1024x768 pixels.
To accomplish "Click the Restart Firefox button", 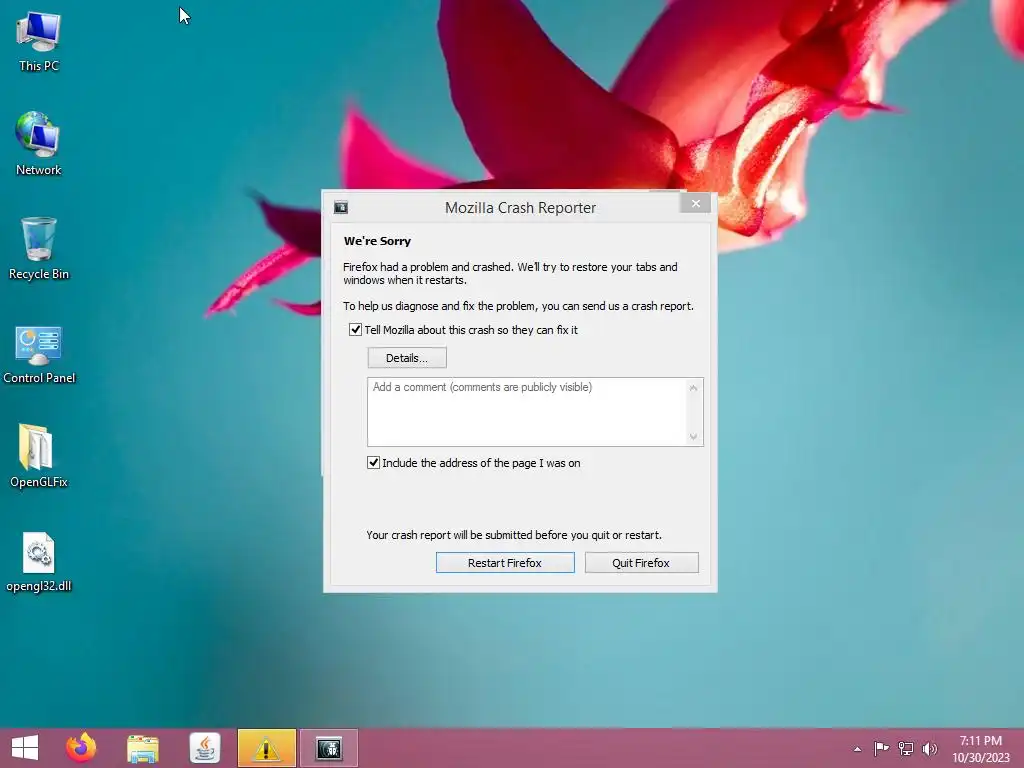I will click(505, 563).
